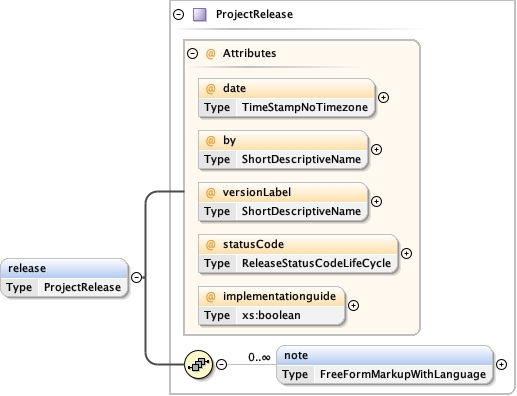Viewport: 517px width, 396px height.
Task: Select the statusCode attribute name
Action: (253, 244)
